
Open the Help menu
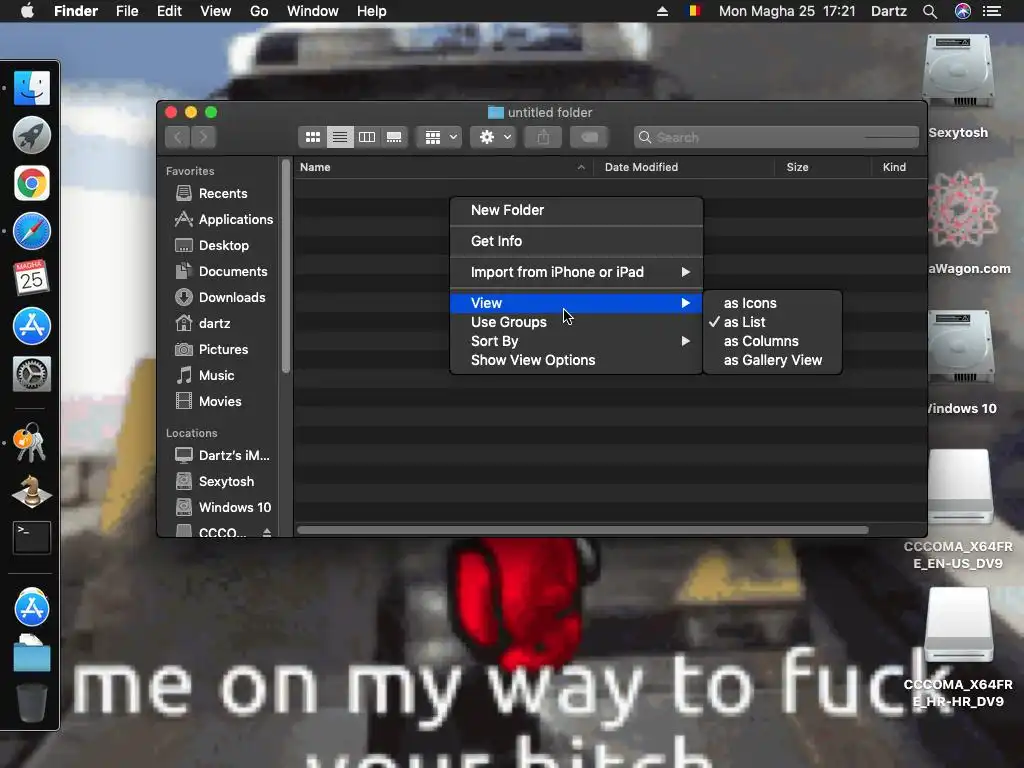372,11
